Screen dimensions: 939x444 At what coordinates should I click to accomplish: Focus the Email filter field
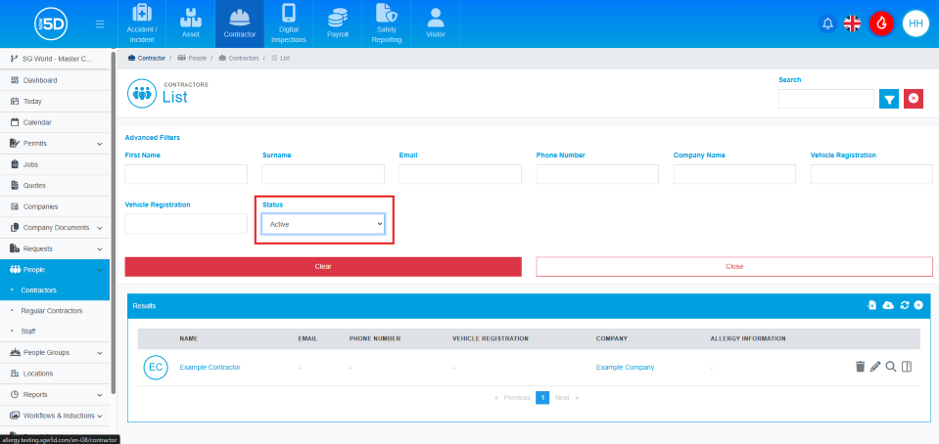(461, 174)
